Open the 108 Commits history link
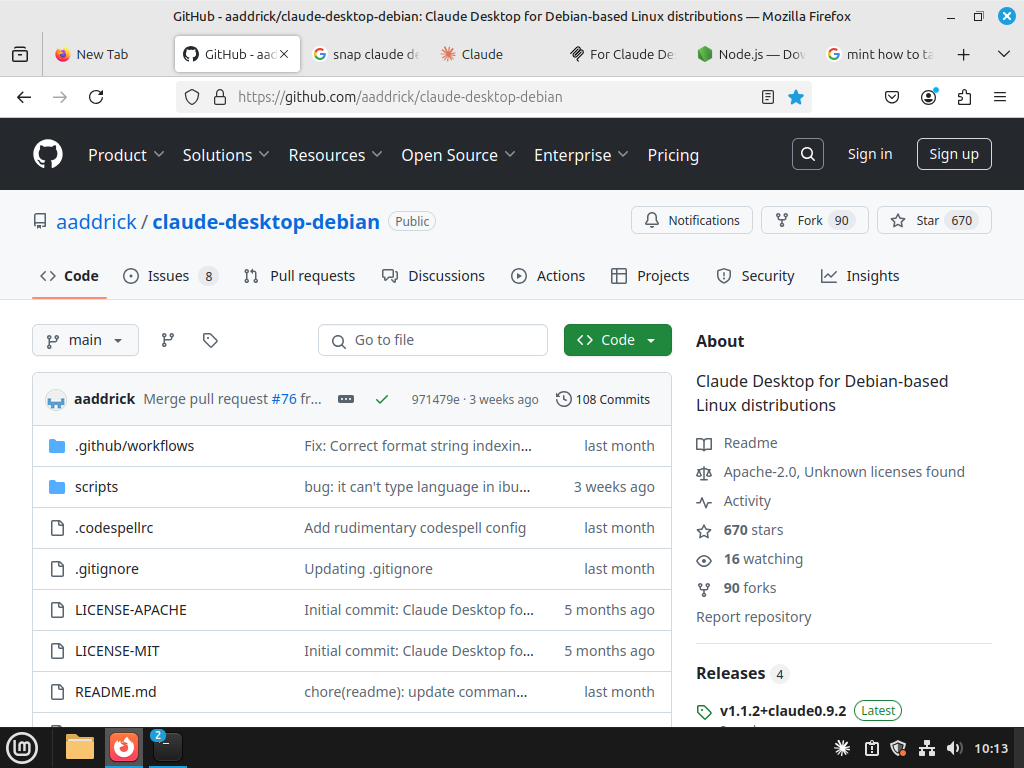The image size is (1024, 768). pyautogui.click(x=603, y=399)
